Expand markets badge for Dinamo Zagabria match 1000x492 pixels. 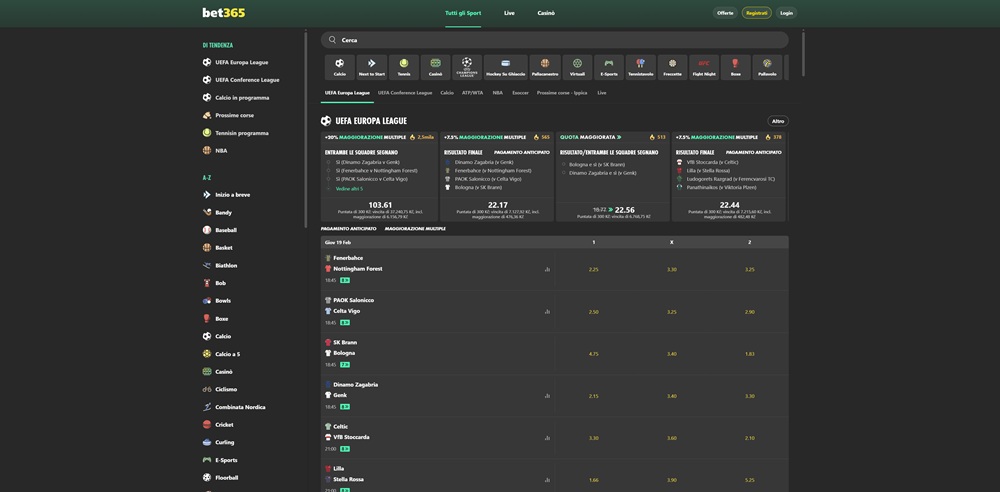point(344,407)
